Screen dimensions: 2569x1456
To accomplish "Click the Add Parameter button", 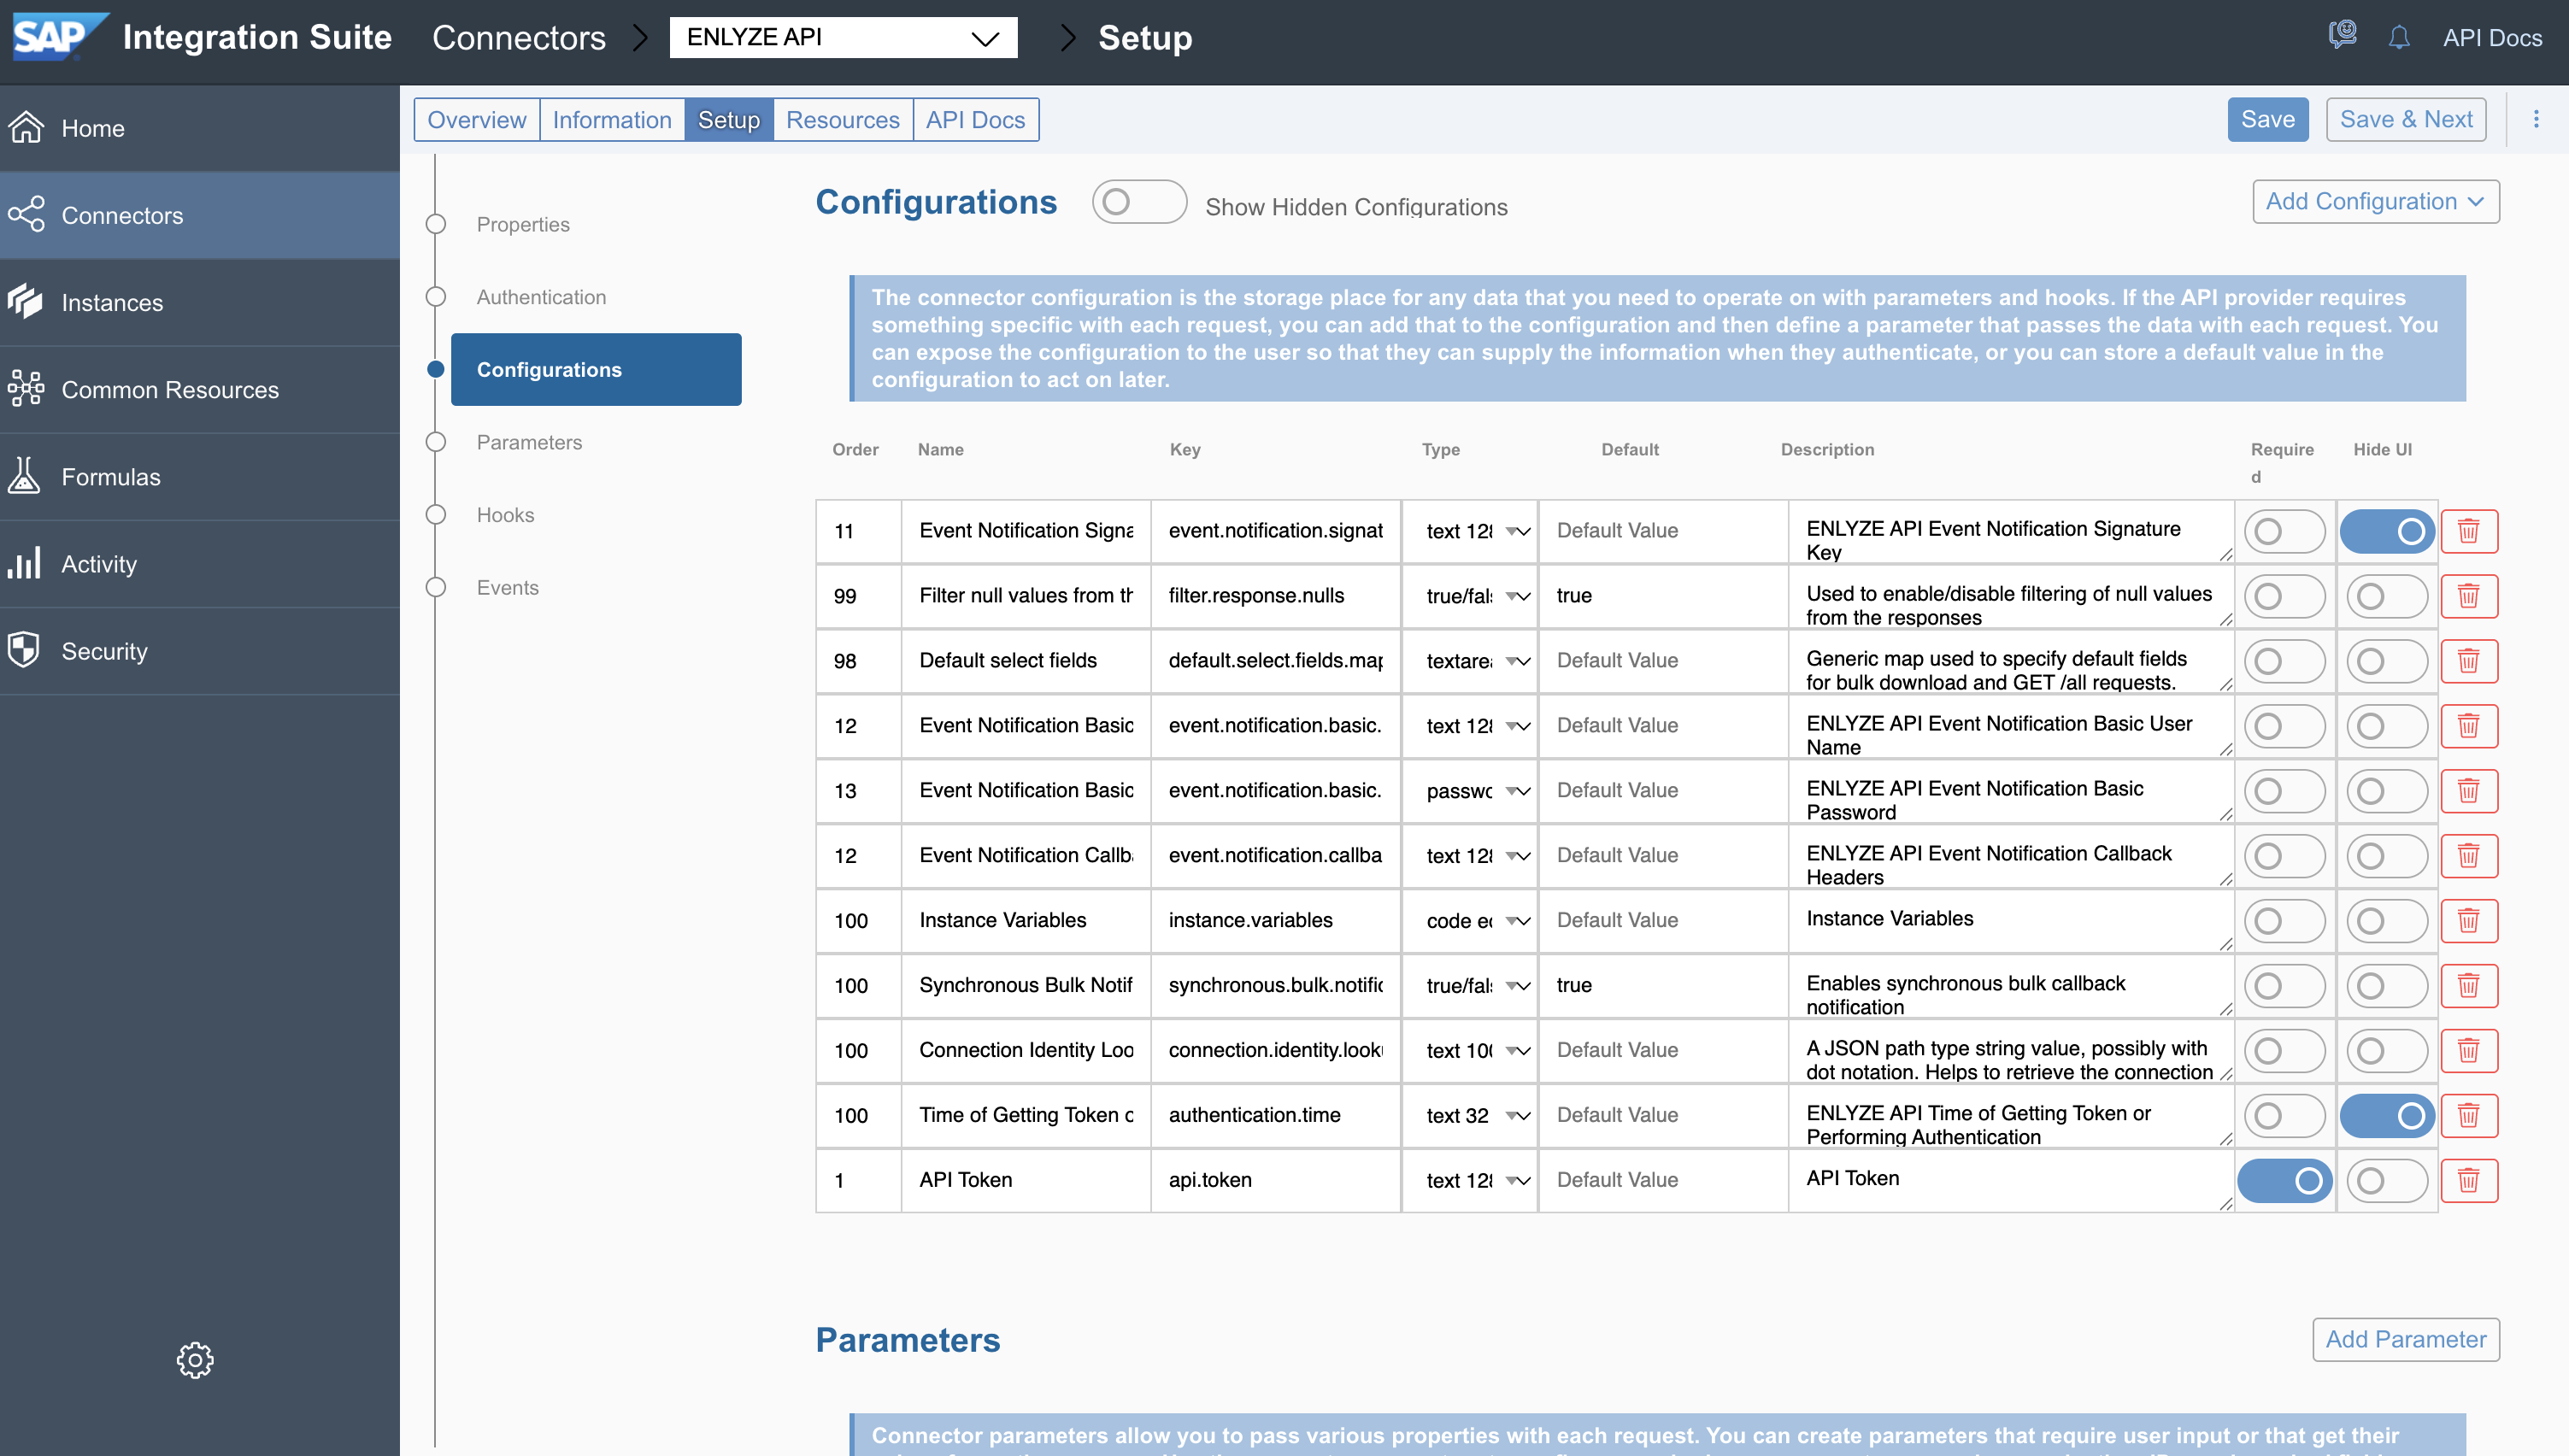I will point(2405,1340).
